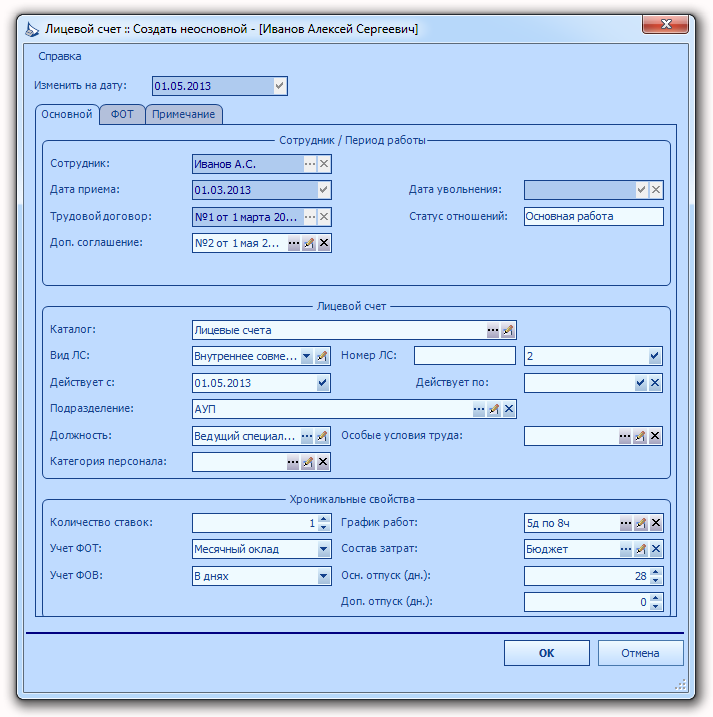Expand the Учет ФОТ Месячный оклад dropdown
The image size is (713, 717).
click(x=323, y=549)
